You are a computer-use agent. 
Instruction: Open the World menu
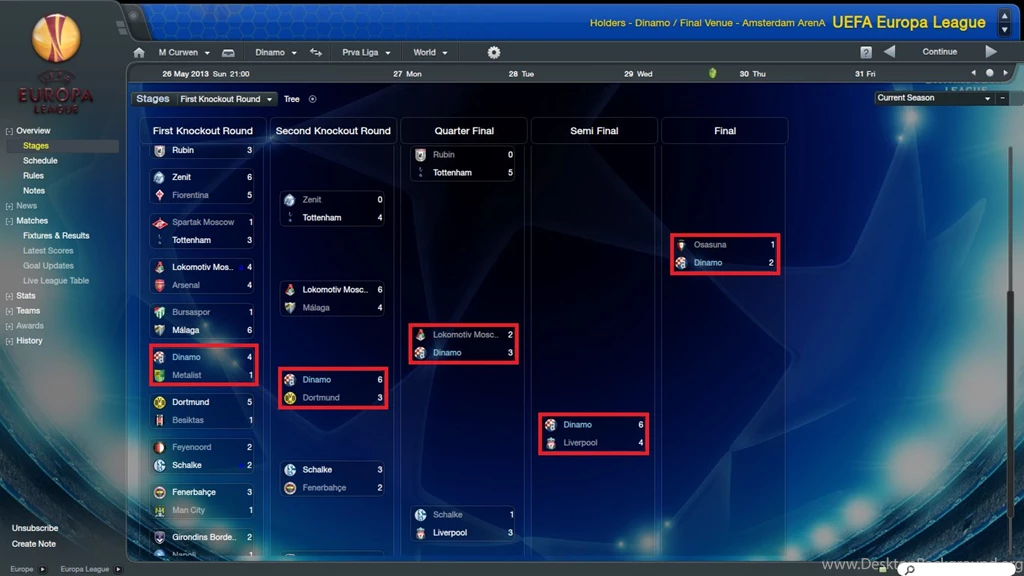tap(430, 53)
